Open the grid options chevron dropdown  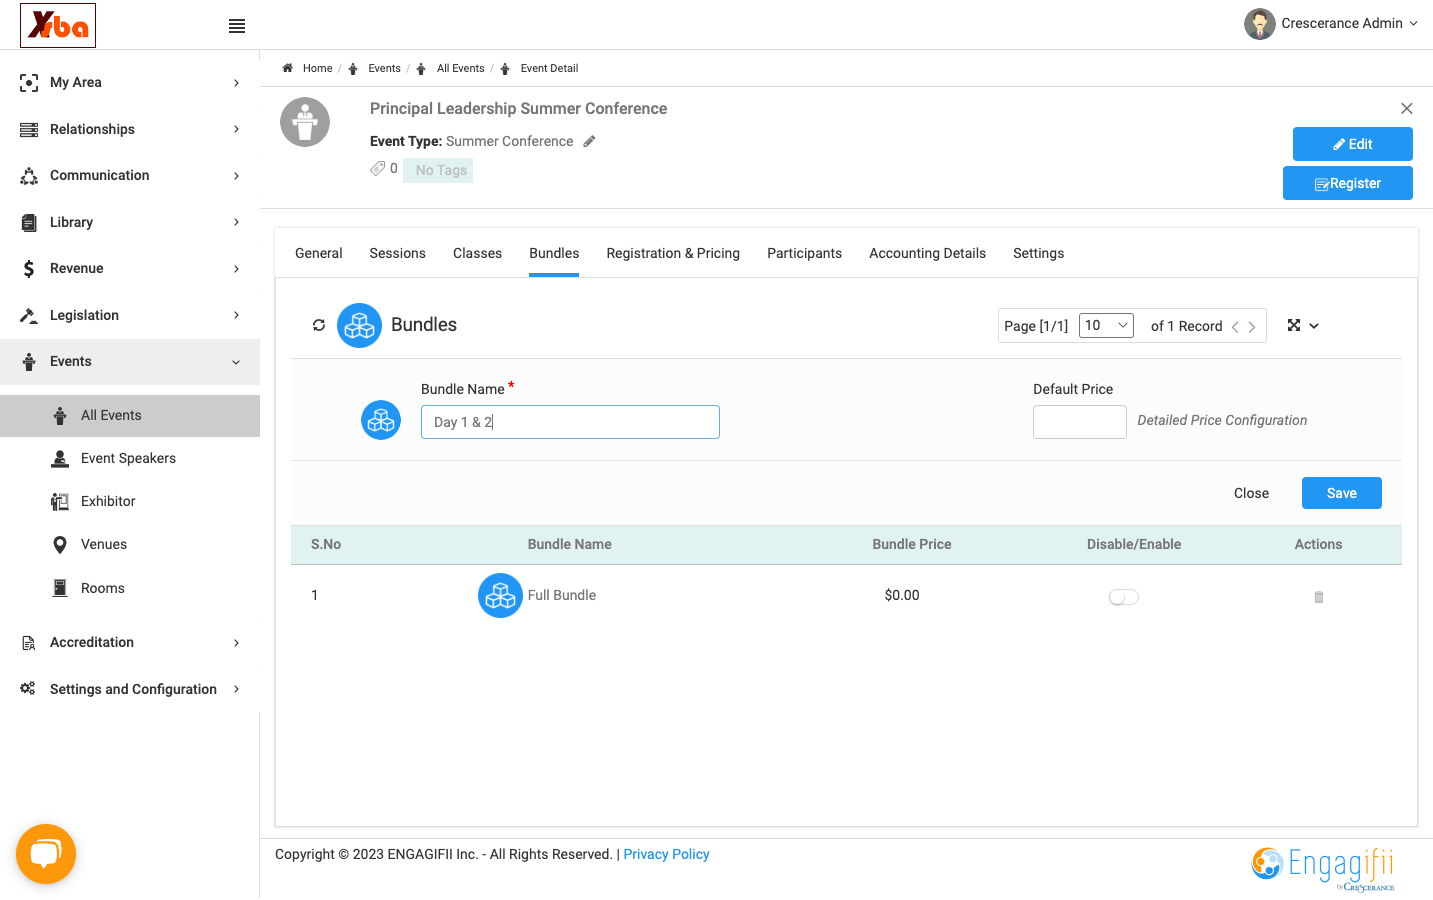pos(1314,326)
